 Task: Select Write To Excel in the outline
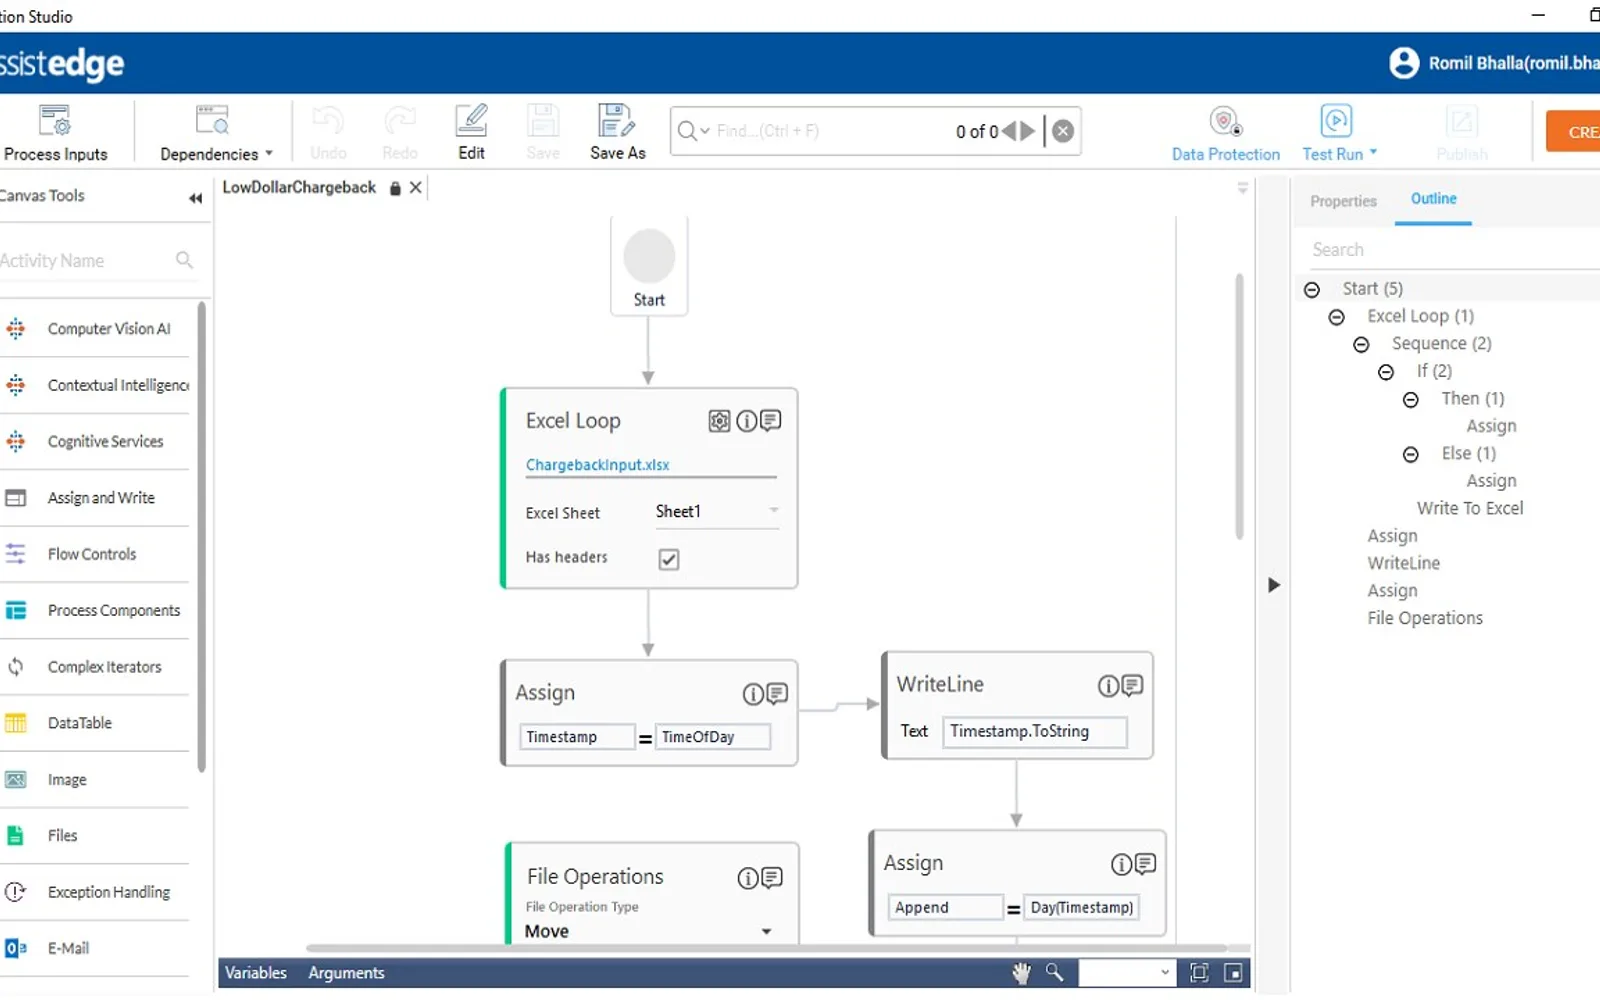pos(1470,508)
